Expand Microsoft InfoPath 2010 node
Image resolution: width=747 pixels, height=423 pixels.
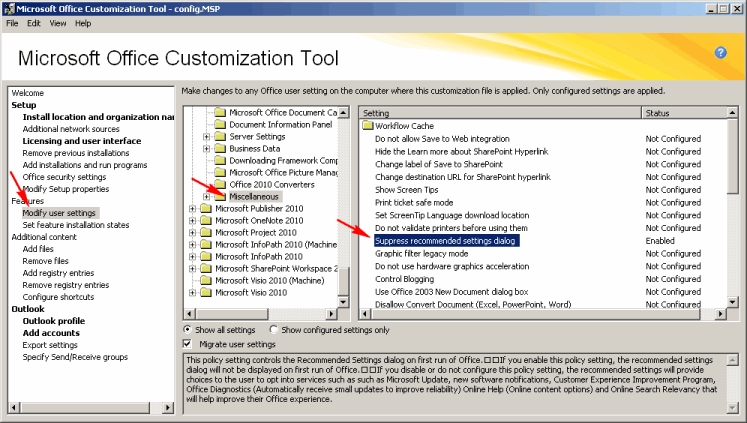coord(192,257)
